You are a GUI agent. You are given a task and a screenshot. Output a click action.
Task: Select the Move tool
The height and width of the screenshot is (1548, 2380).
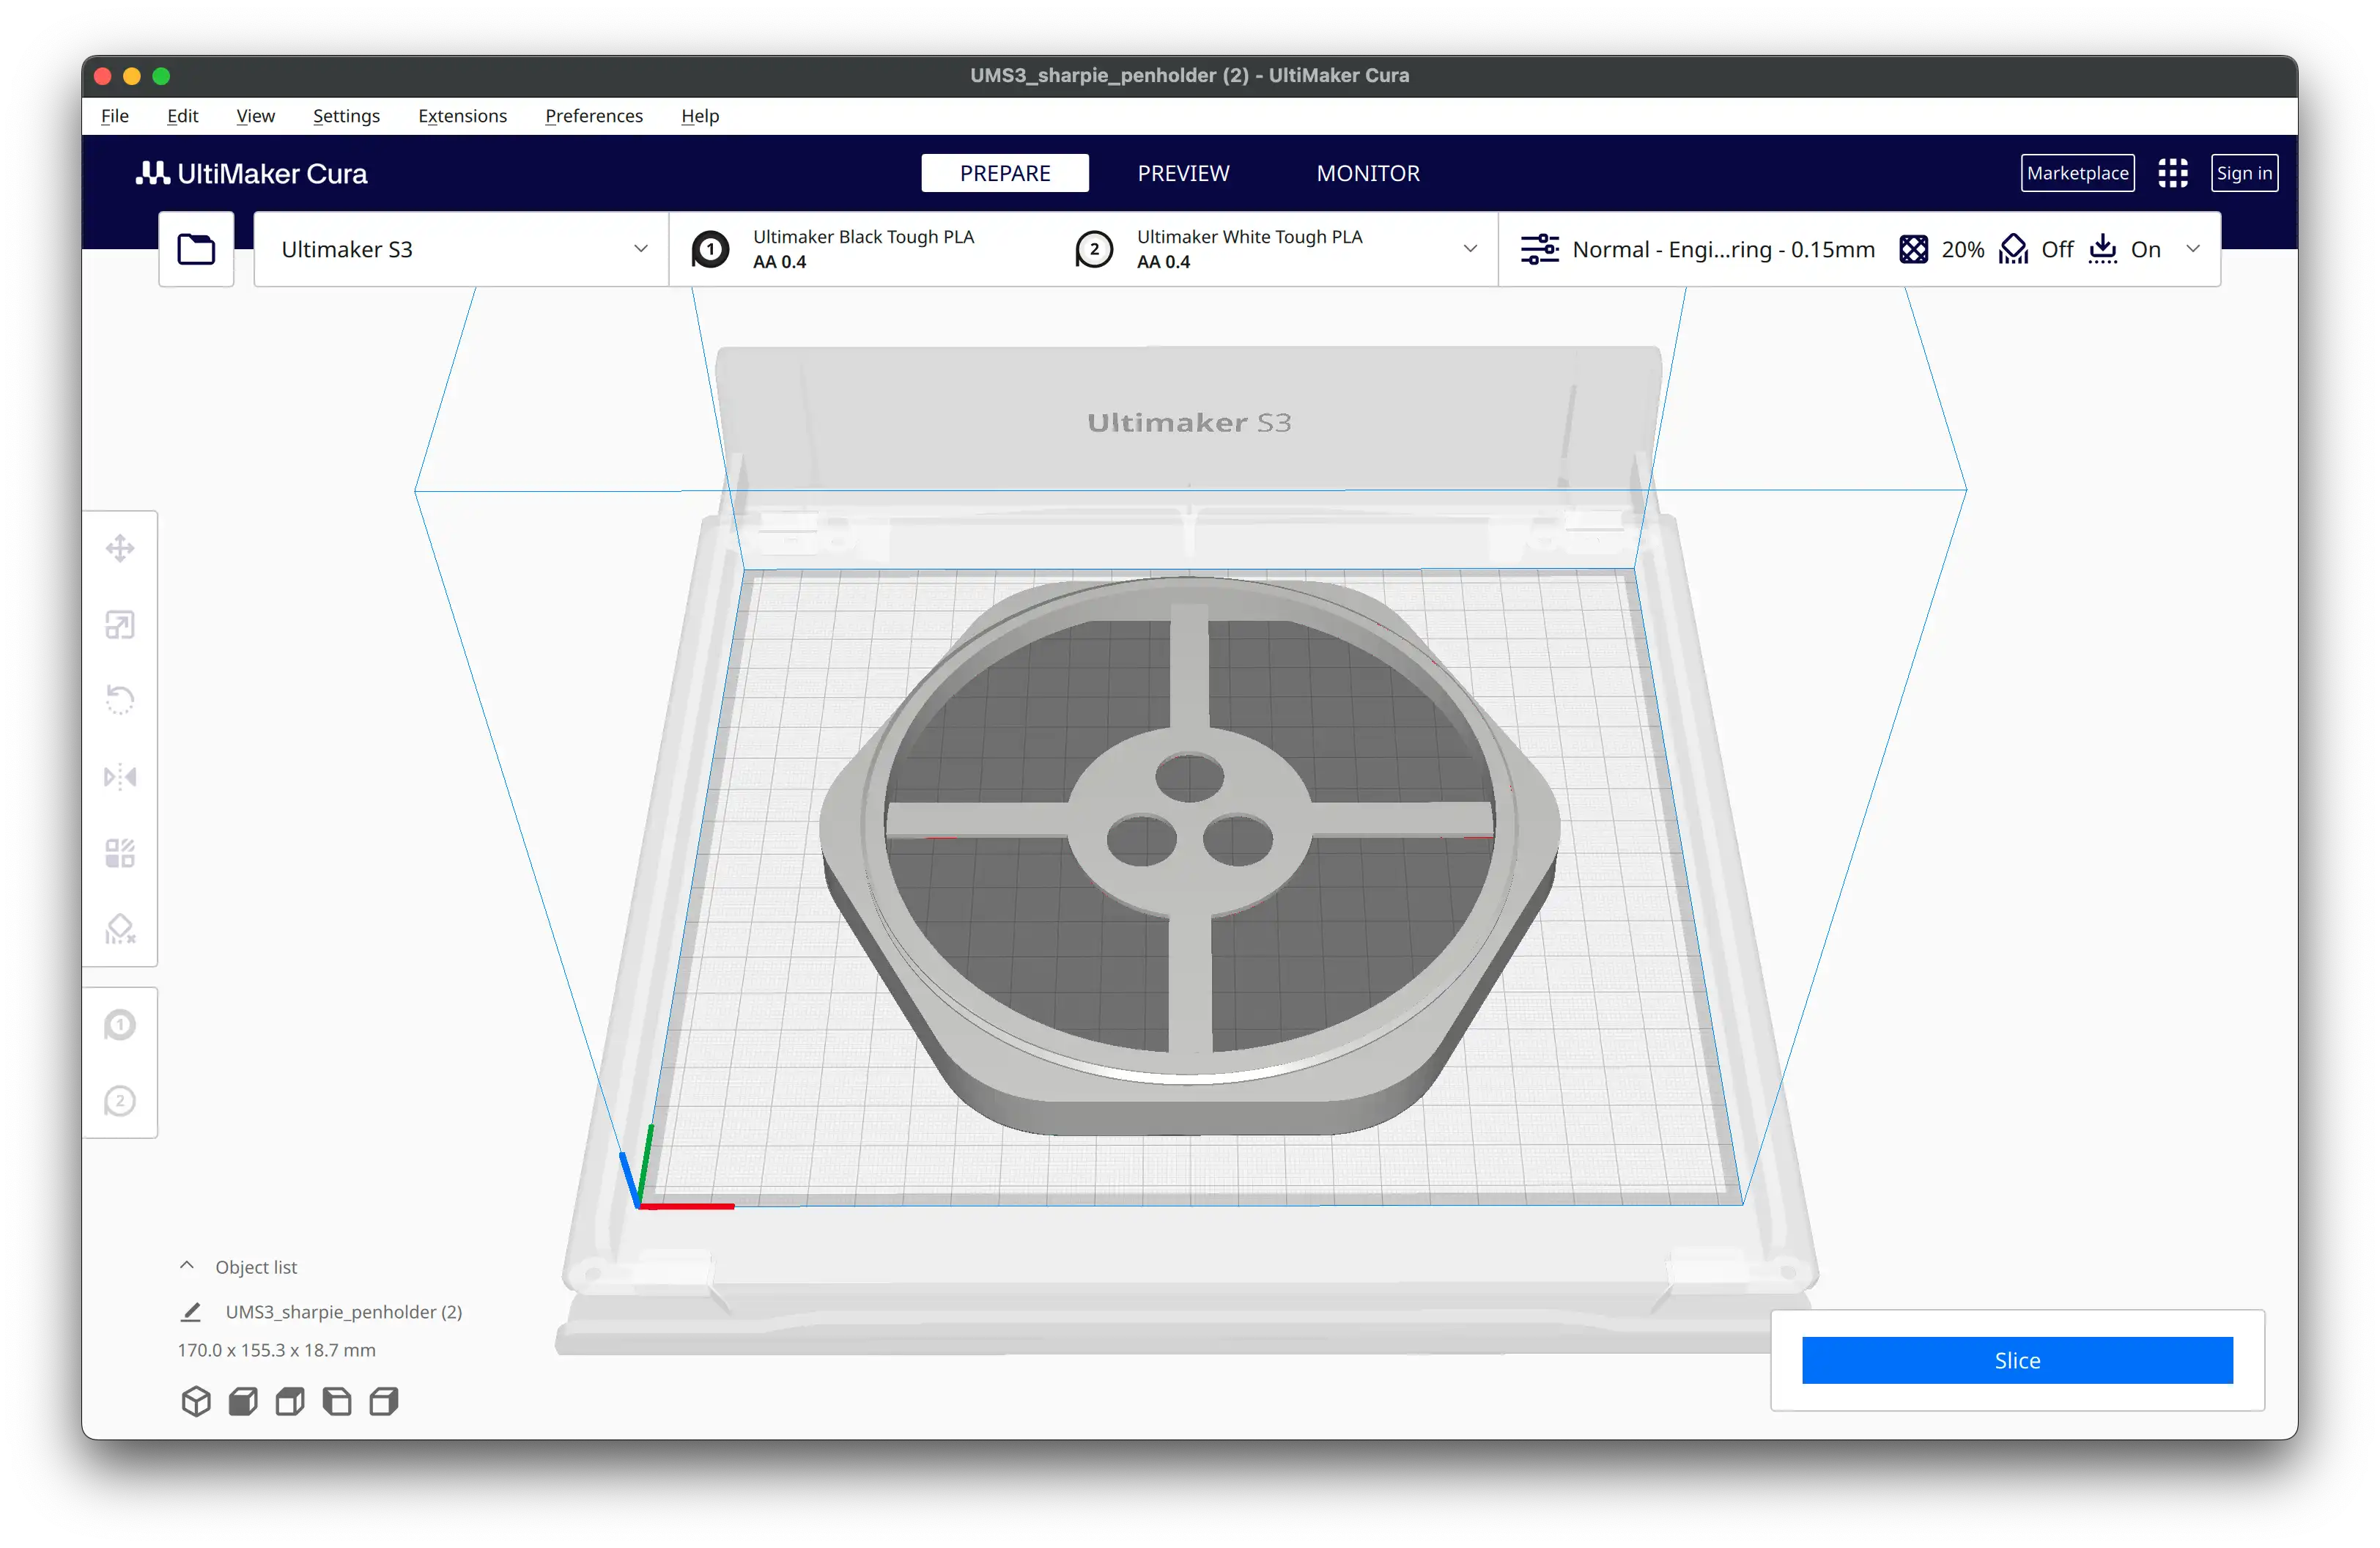point(120,548)
